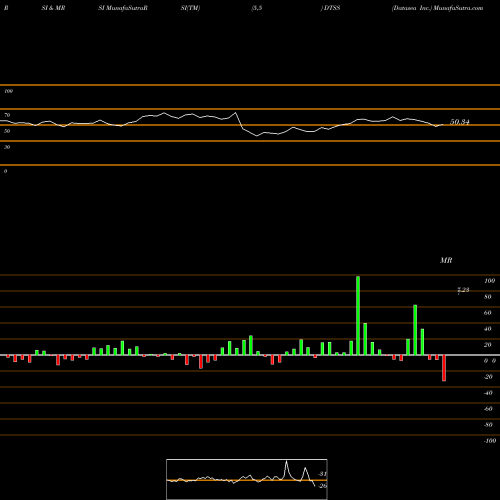The width and height of the screenshot is (500, 500).
Task: Click the -40 label on the MR axis
Action: (488, 393)
